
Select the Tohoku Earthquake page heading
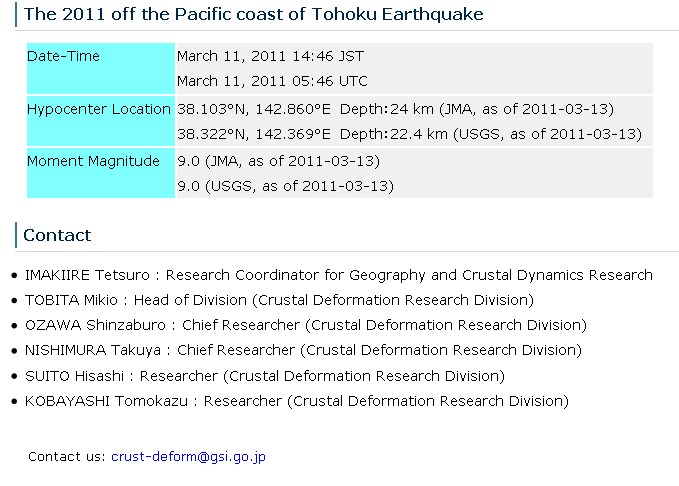click(253, 14)
